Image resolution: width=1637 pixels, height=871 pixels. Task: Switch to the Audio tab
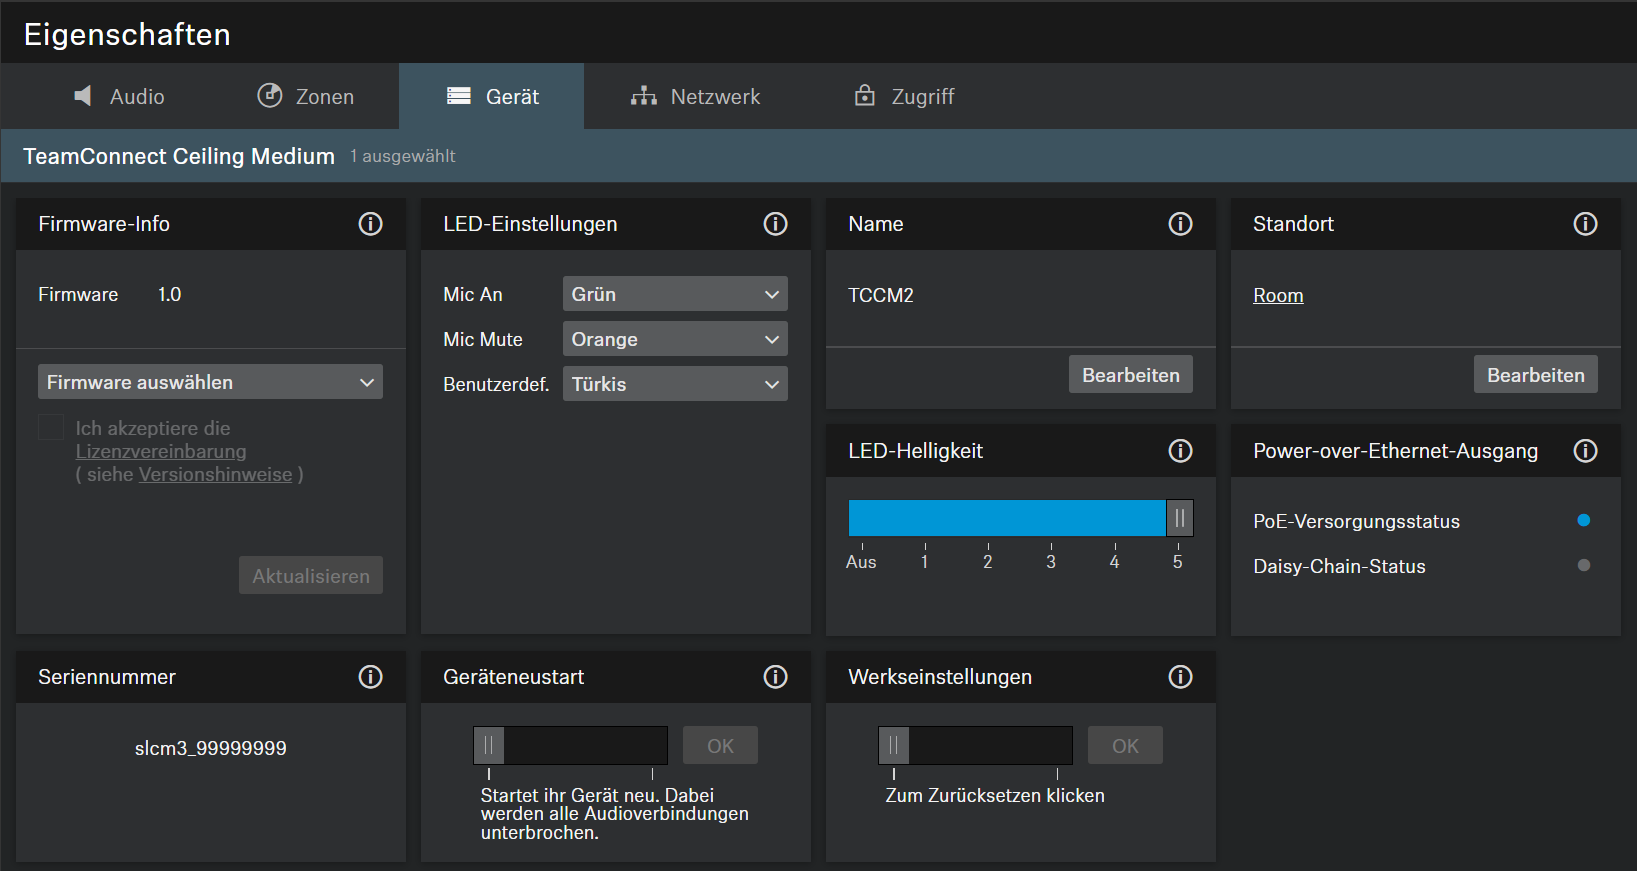[x=119, y=97]
